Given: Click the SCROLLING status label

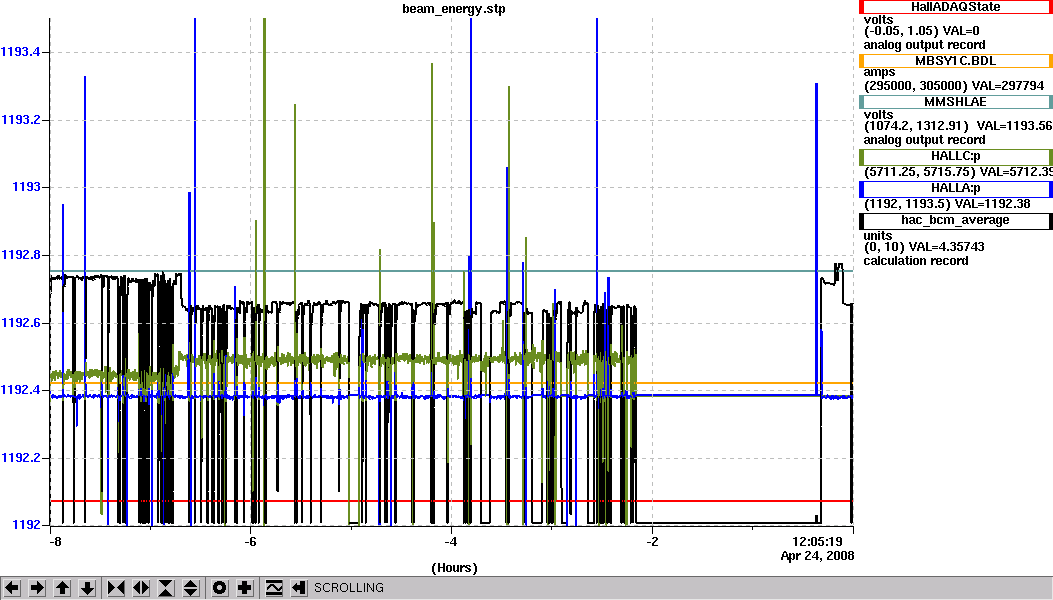Looking at the screenshot, I should 349,588.
